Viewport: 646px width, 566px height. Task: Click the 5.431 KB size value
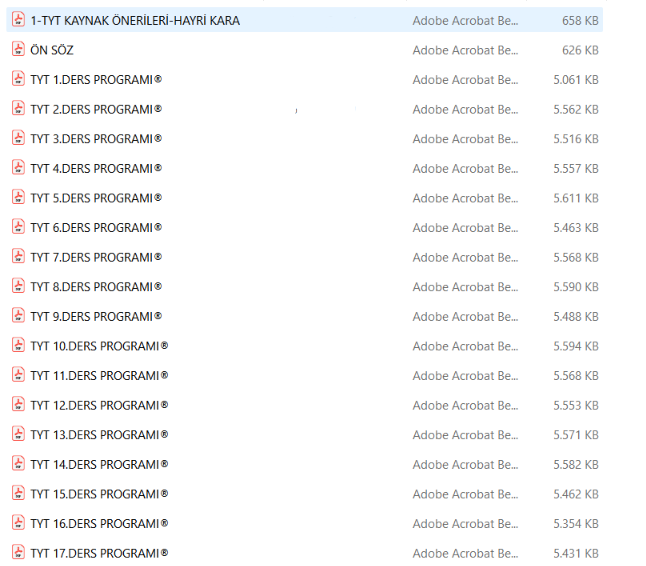click(576, 554)
